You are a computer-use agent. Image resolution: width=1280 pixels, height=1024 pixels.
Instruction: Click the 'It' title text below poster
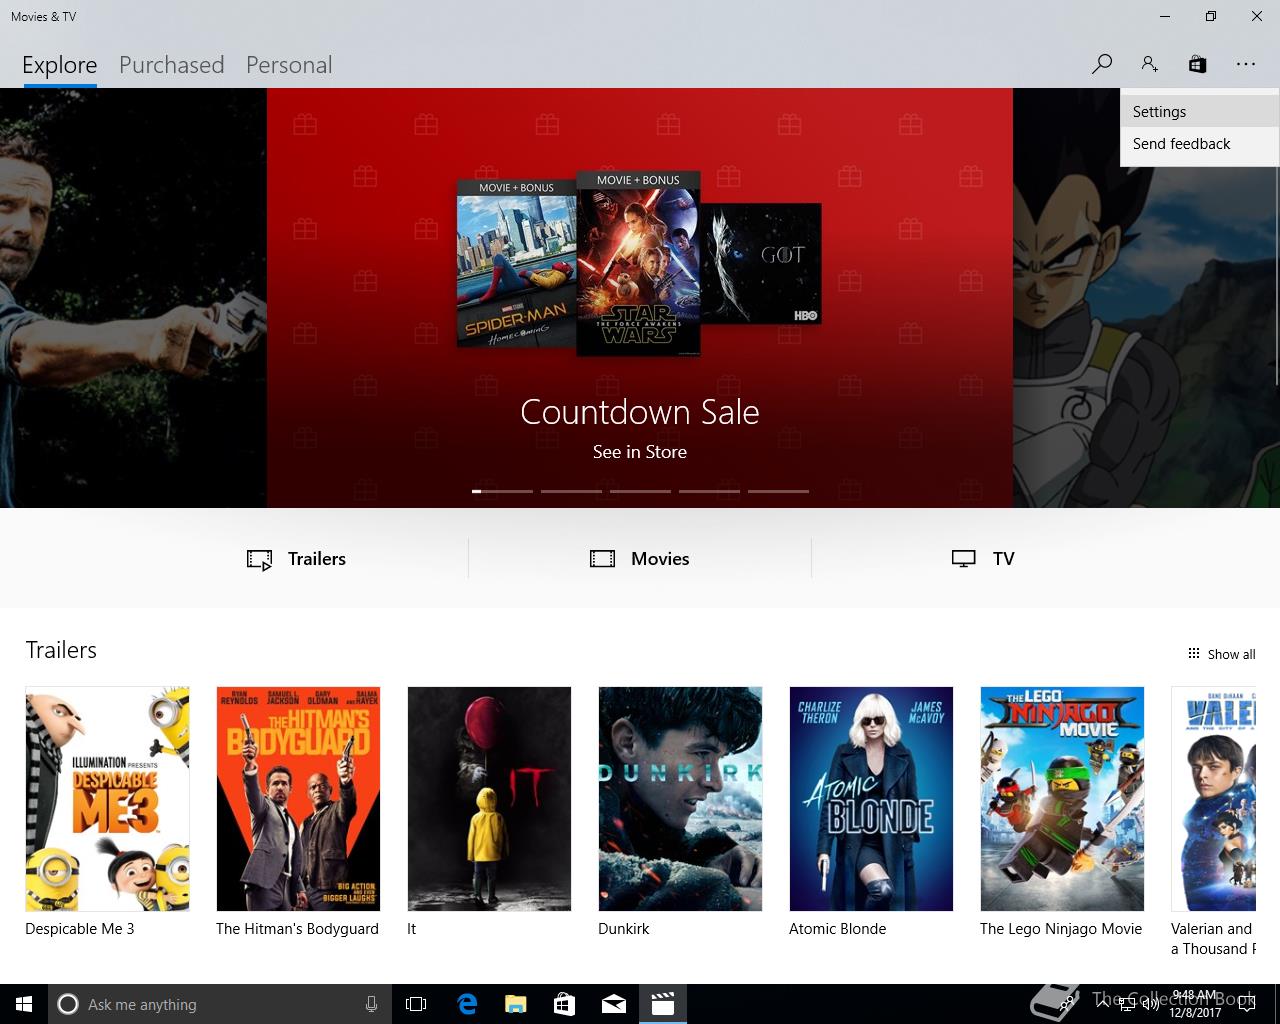click(411, 929)
